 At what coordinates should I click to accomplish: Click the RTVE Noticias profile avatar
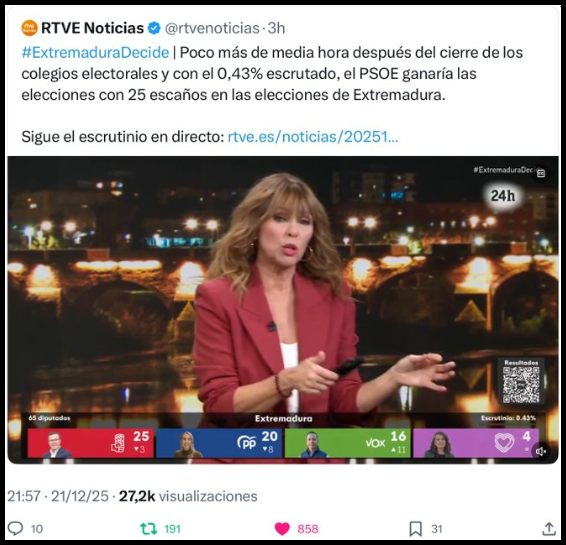click(x=29, y=28)
